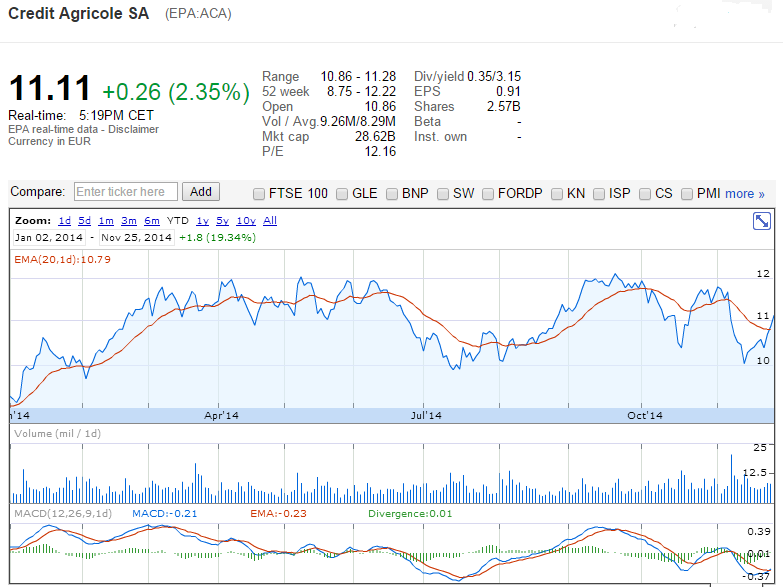Click the Shares value 2.57B

504,106
